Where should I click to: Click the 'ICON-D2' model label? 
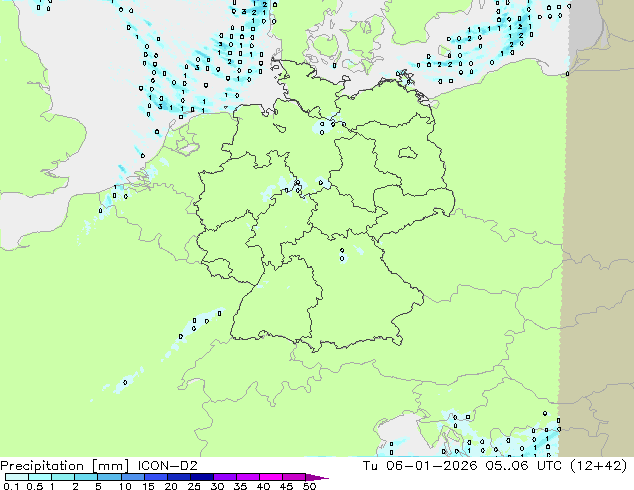point(167,466)
